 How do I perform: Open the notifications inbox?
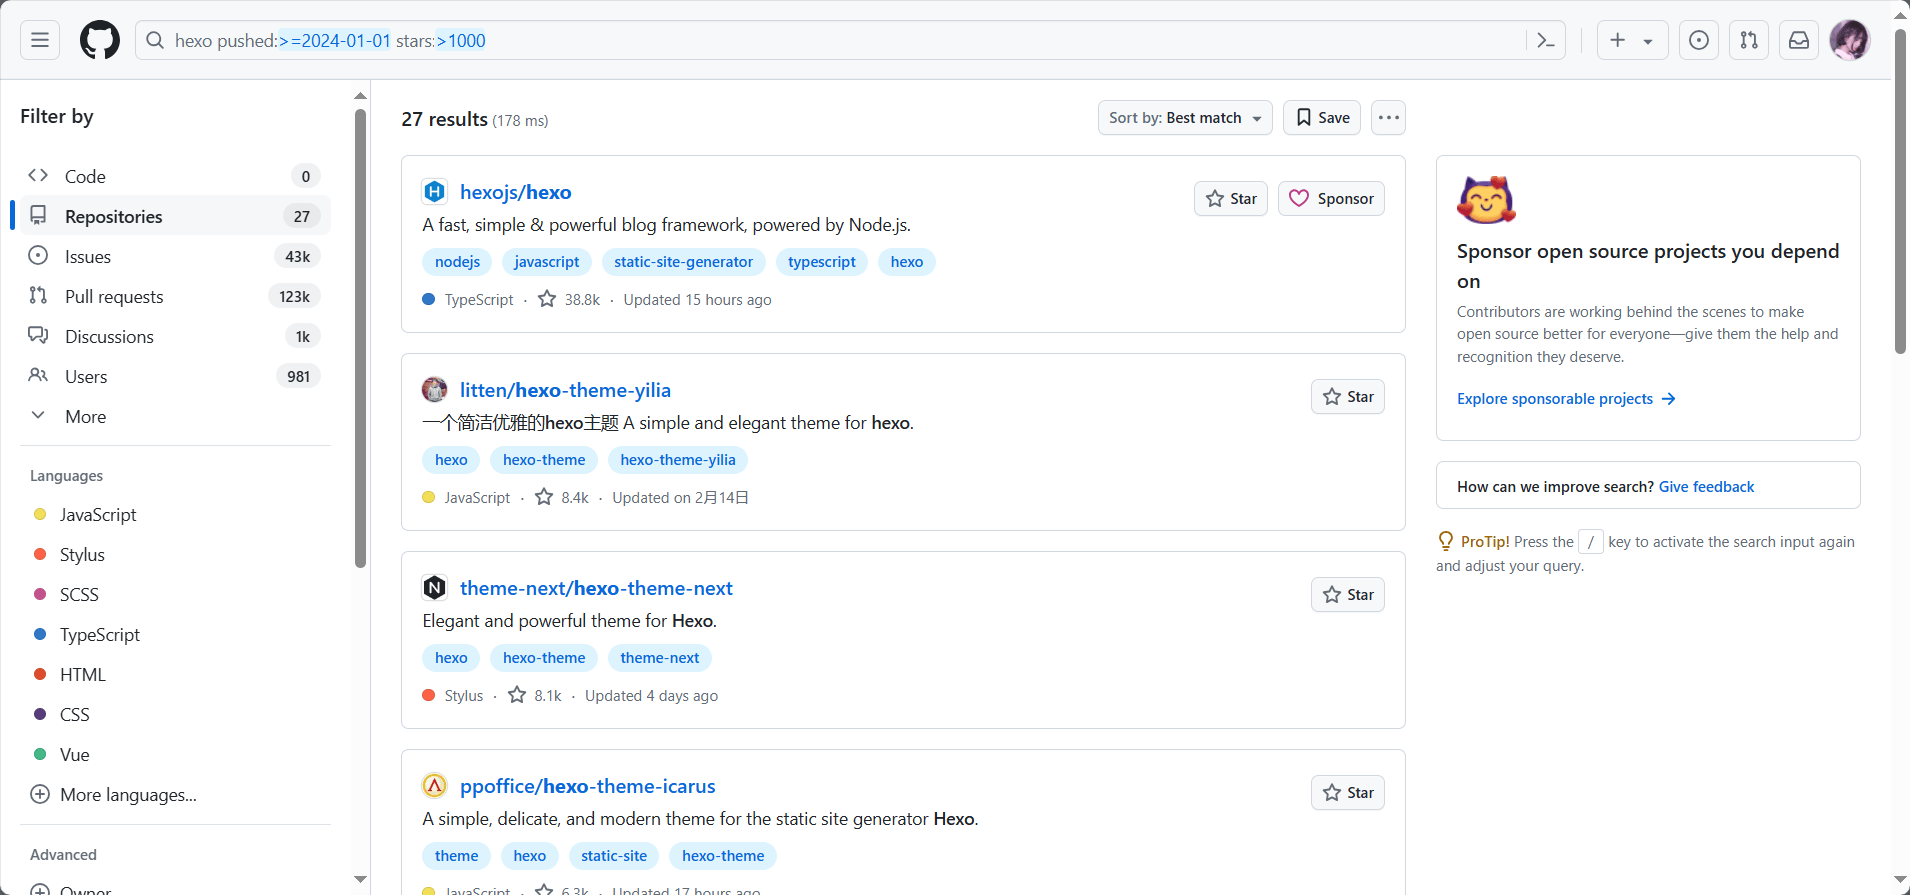tap(1798, 40)
